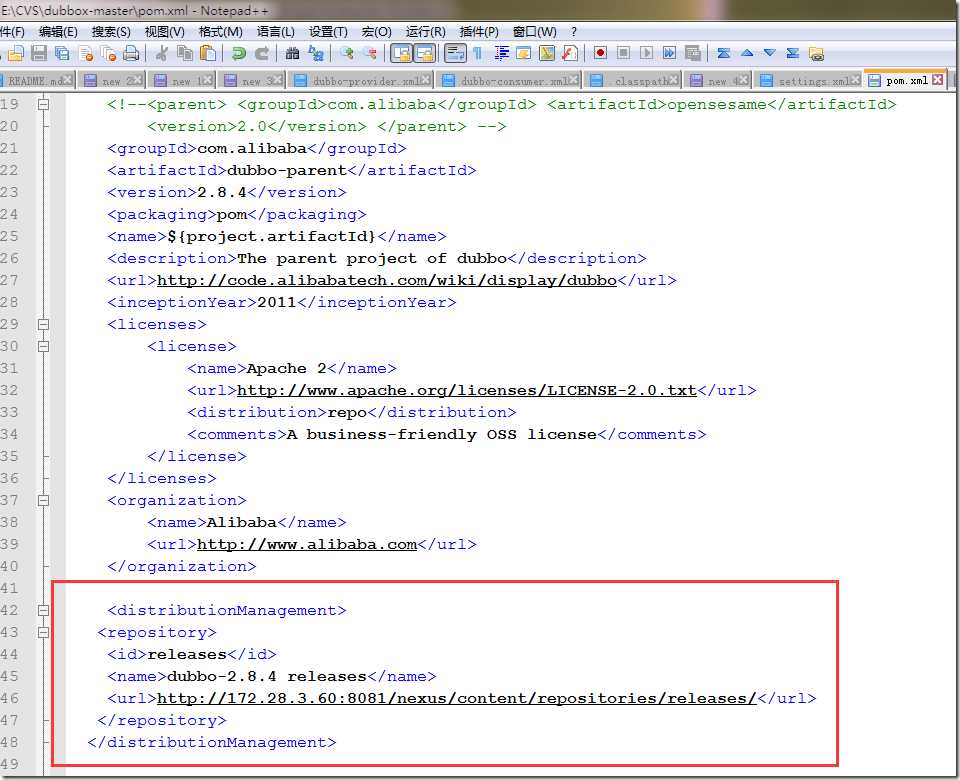Click the Playback macro icon
Image resolution: width=960 pixels, height=780 pixels.
[646, 53]
